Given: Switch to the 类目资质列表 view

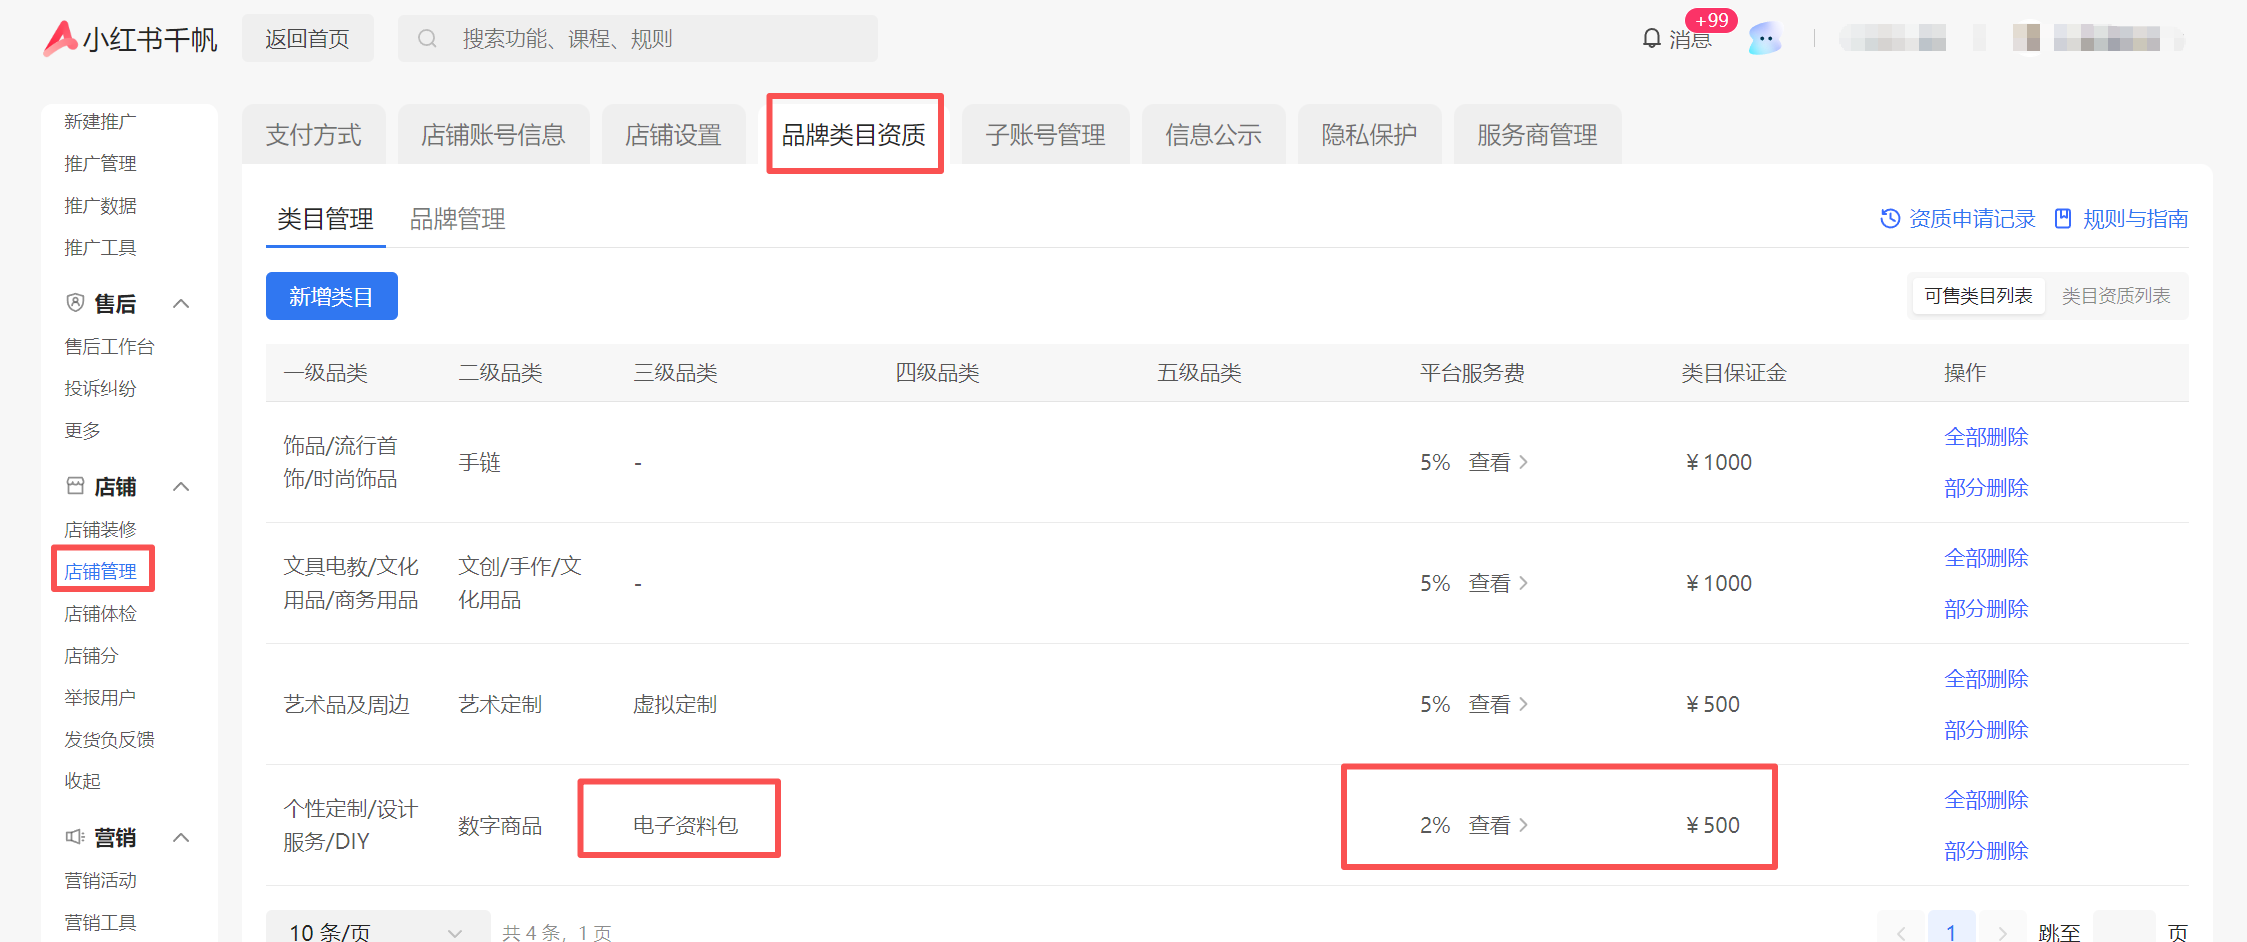Looking at the screenshot, I should tap(2117, 295).
